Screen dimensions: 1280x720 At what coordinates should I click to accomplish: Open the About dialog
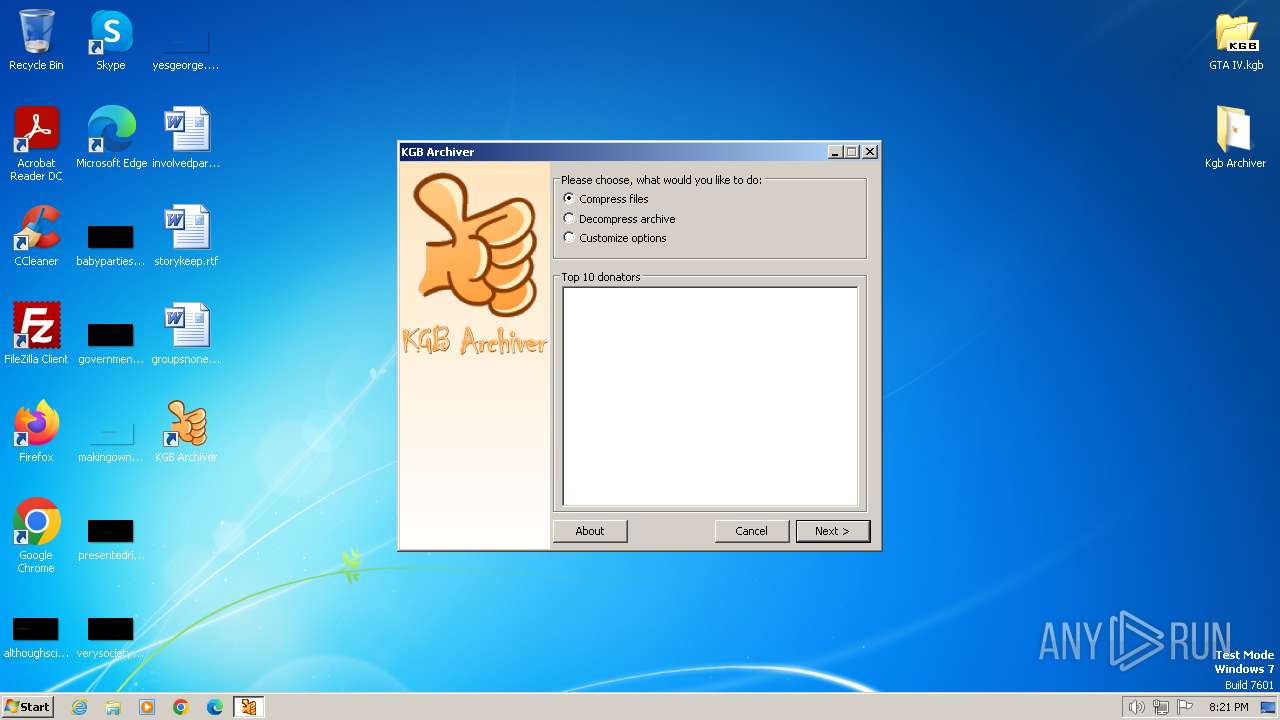(590, 531)
